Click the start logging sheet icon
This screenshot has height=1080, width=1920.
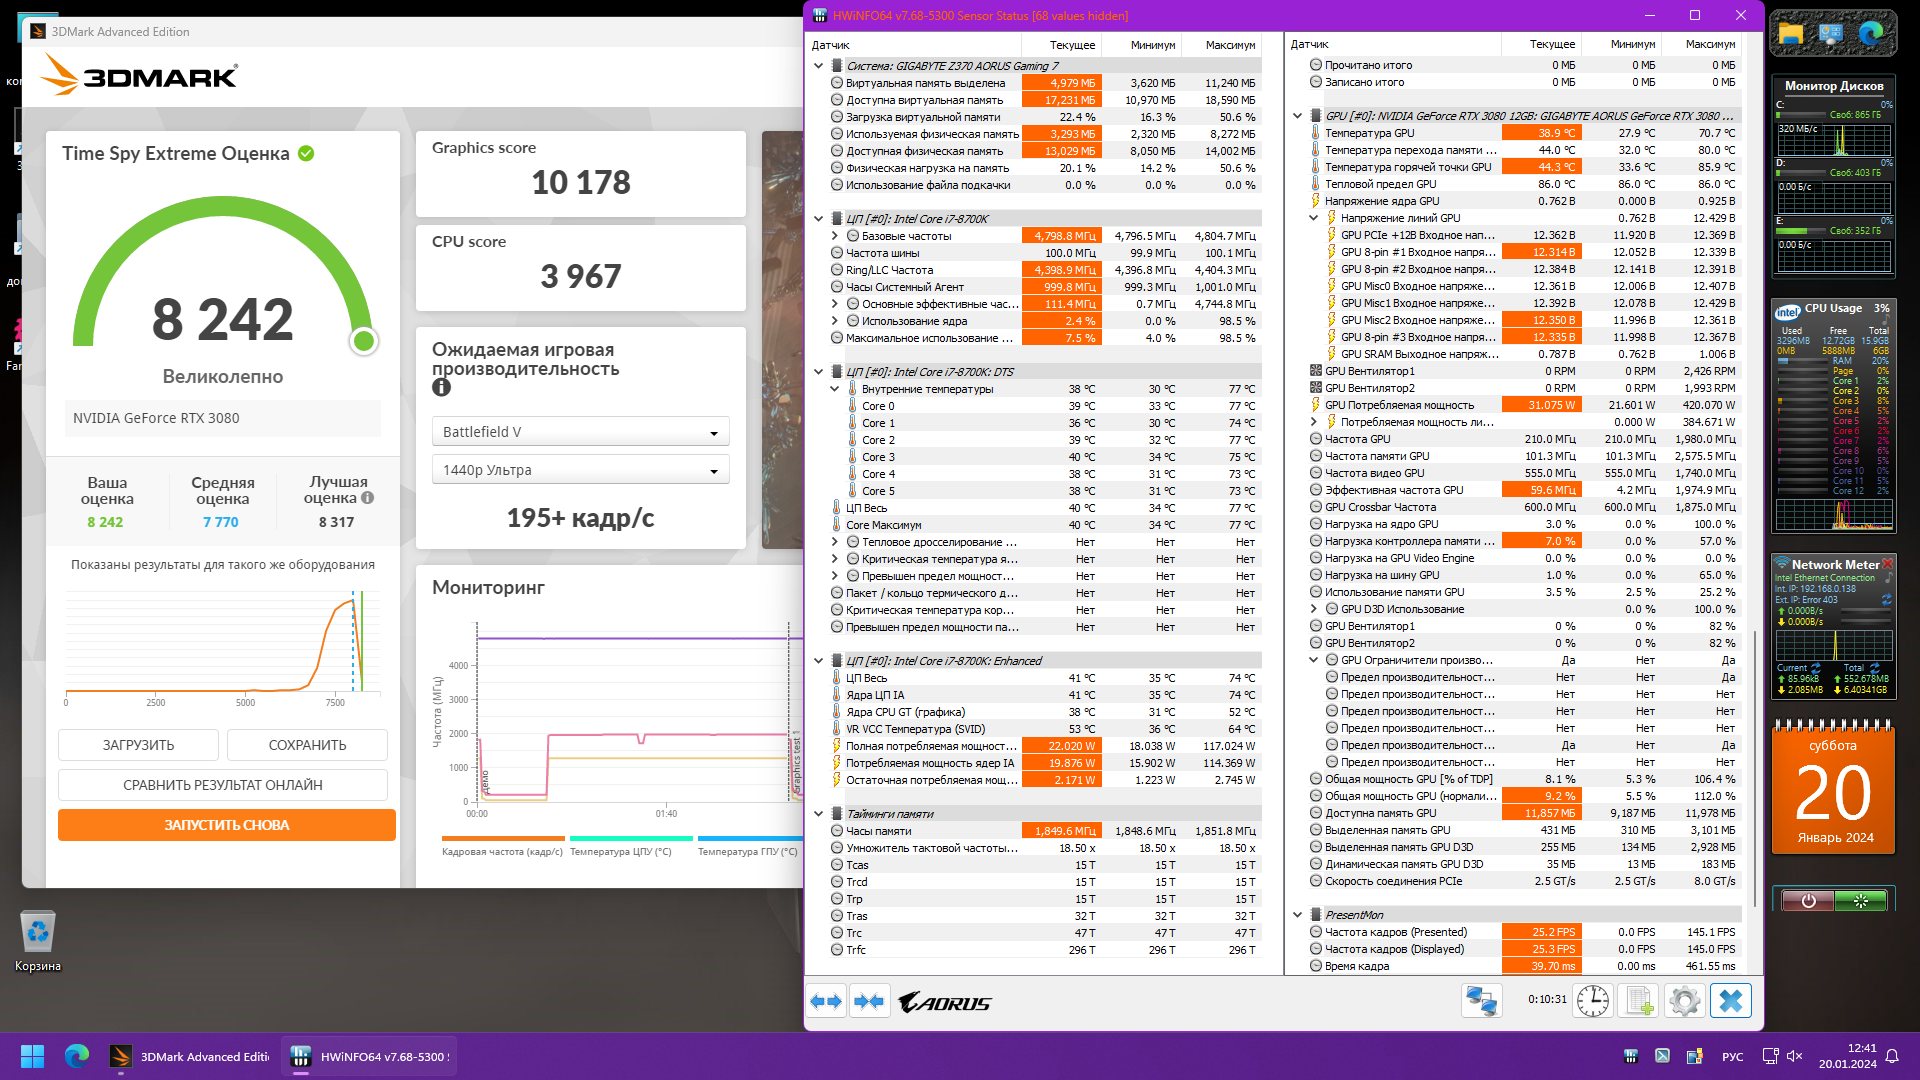coord(1639,1001)
